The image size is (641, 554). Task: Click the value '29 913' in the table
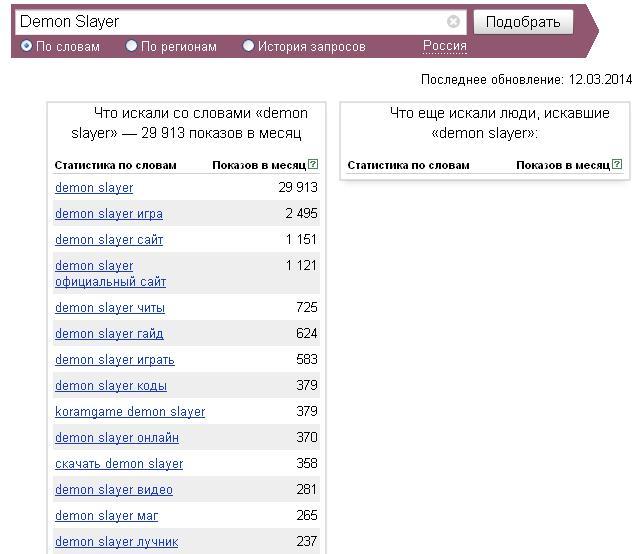click(298, 187)
